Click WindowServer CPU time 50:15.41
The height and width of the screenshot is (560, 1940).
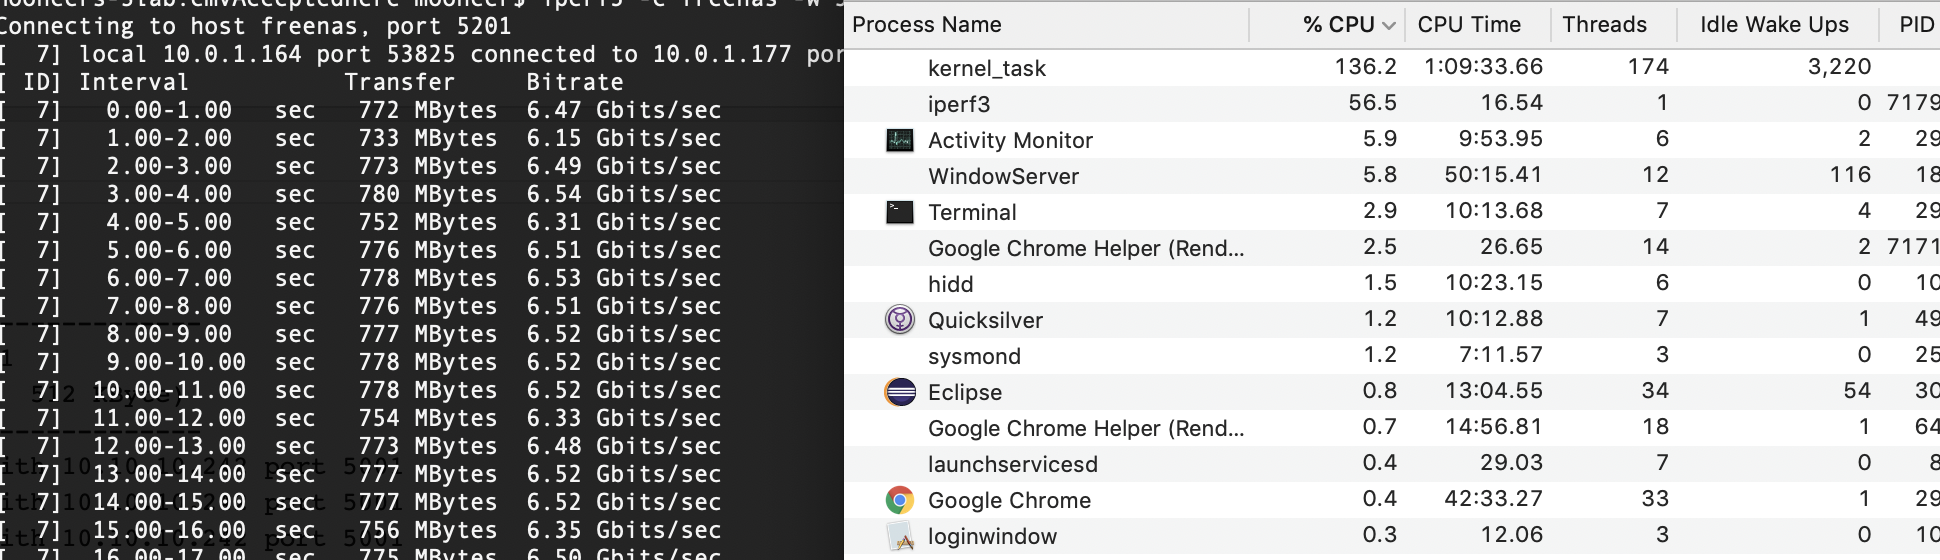[x=1493, y=174]
